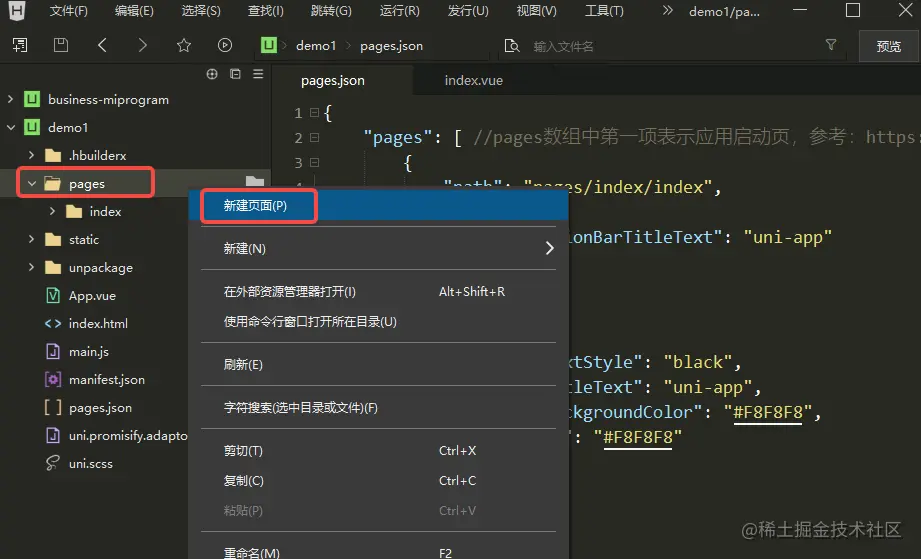The width and height of the screenshot is (921, 559).
Task: Click the run play icon in toolbar
Action: point(224,45)
